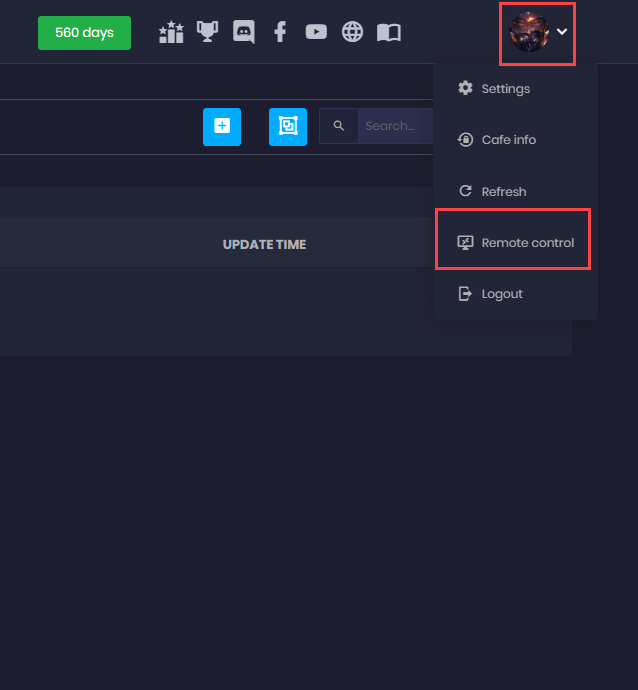Choose Remote control menu entry
This screenshot has height=690, width=638.
(513, 242)
